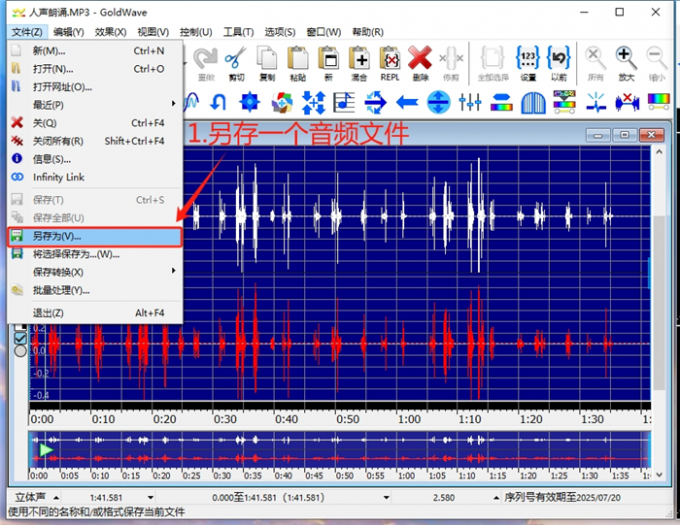Choose Infinity Link menu entry
This screenshot has width=680, height=525.
(95, 177)
